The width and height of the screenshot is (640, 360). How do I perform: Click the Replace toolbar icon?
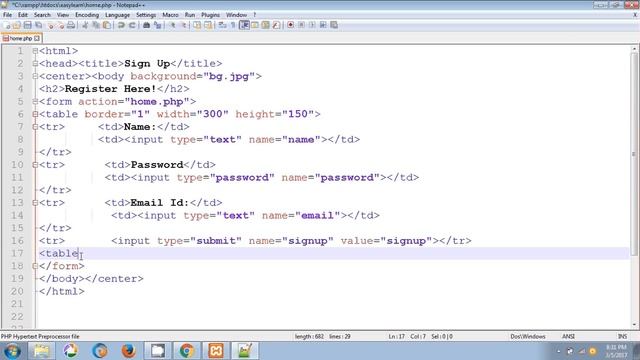pos(157,25)
